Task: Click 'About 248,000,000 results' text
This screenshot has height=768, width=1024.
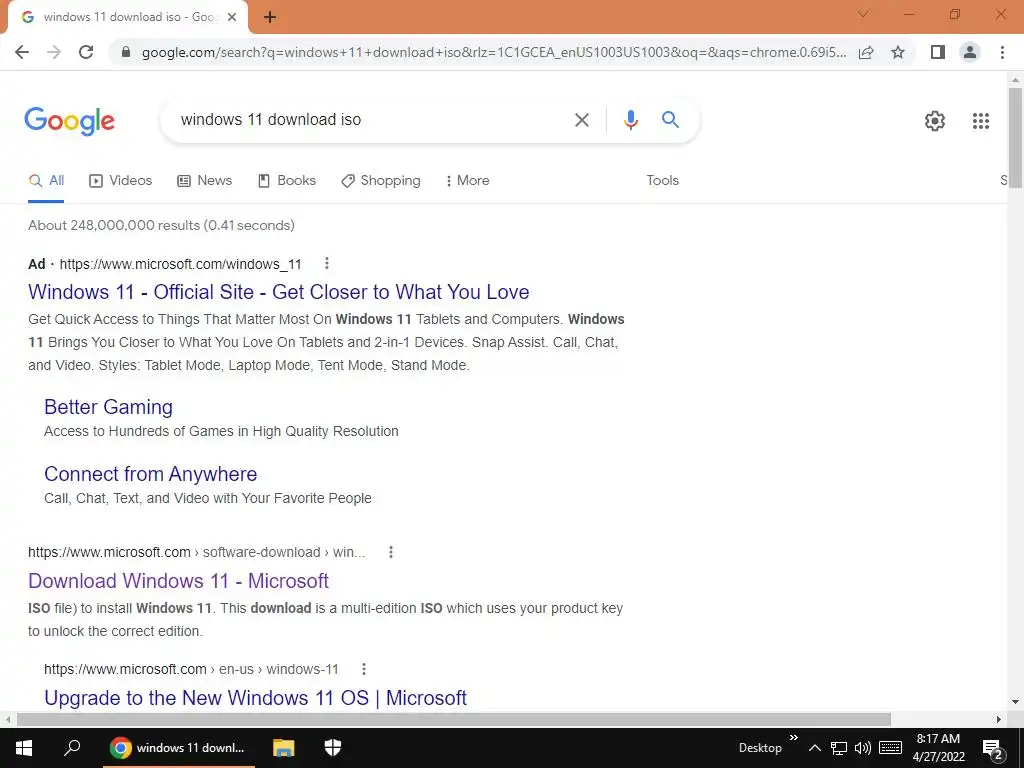Action: 114,225
